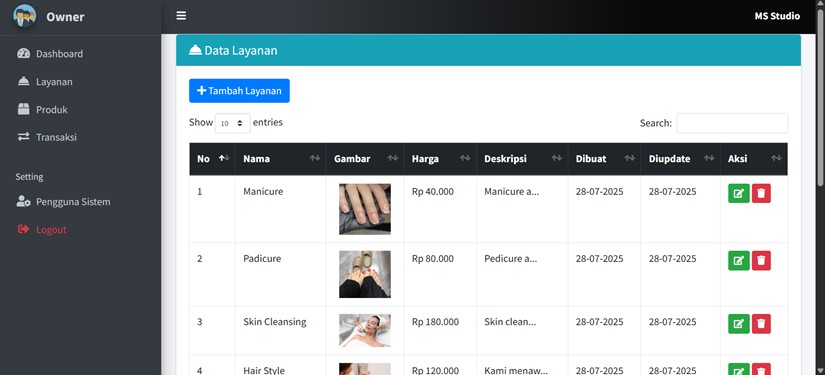Screen dimensions: 825x375
Task: Click the Dashboard gauge icon
Action: coord(23,54)
